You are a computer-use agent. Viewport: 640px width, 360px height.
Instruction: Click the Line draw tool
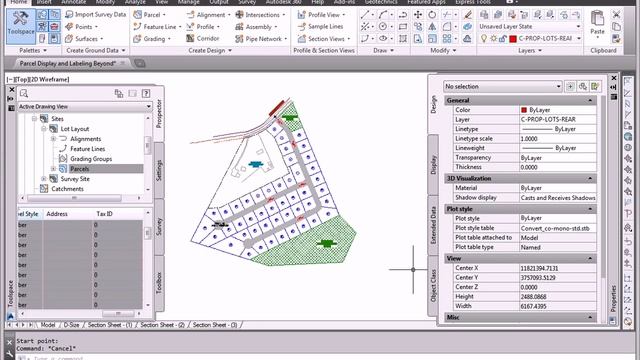pyautogui.click(x=364, y=15)
